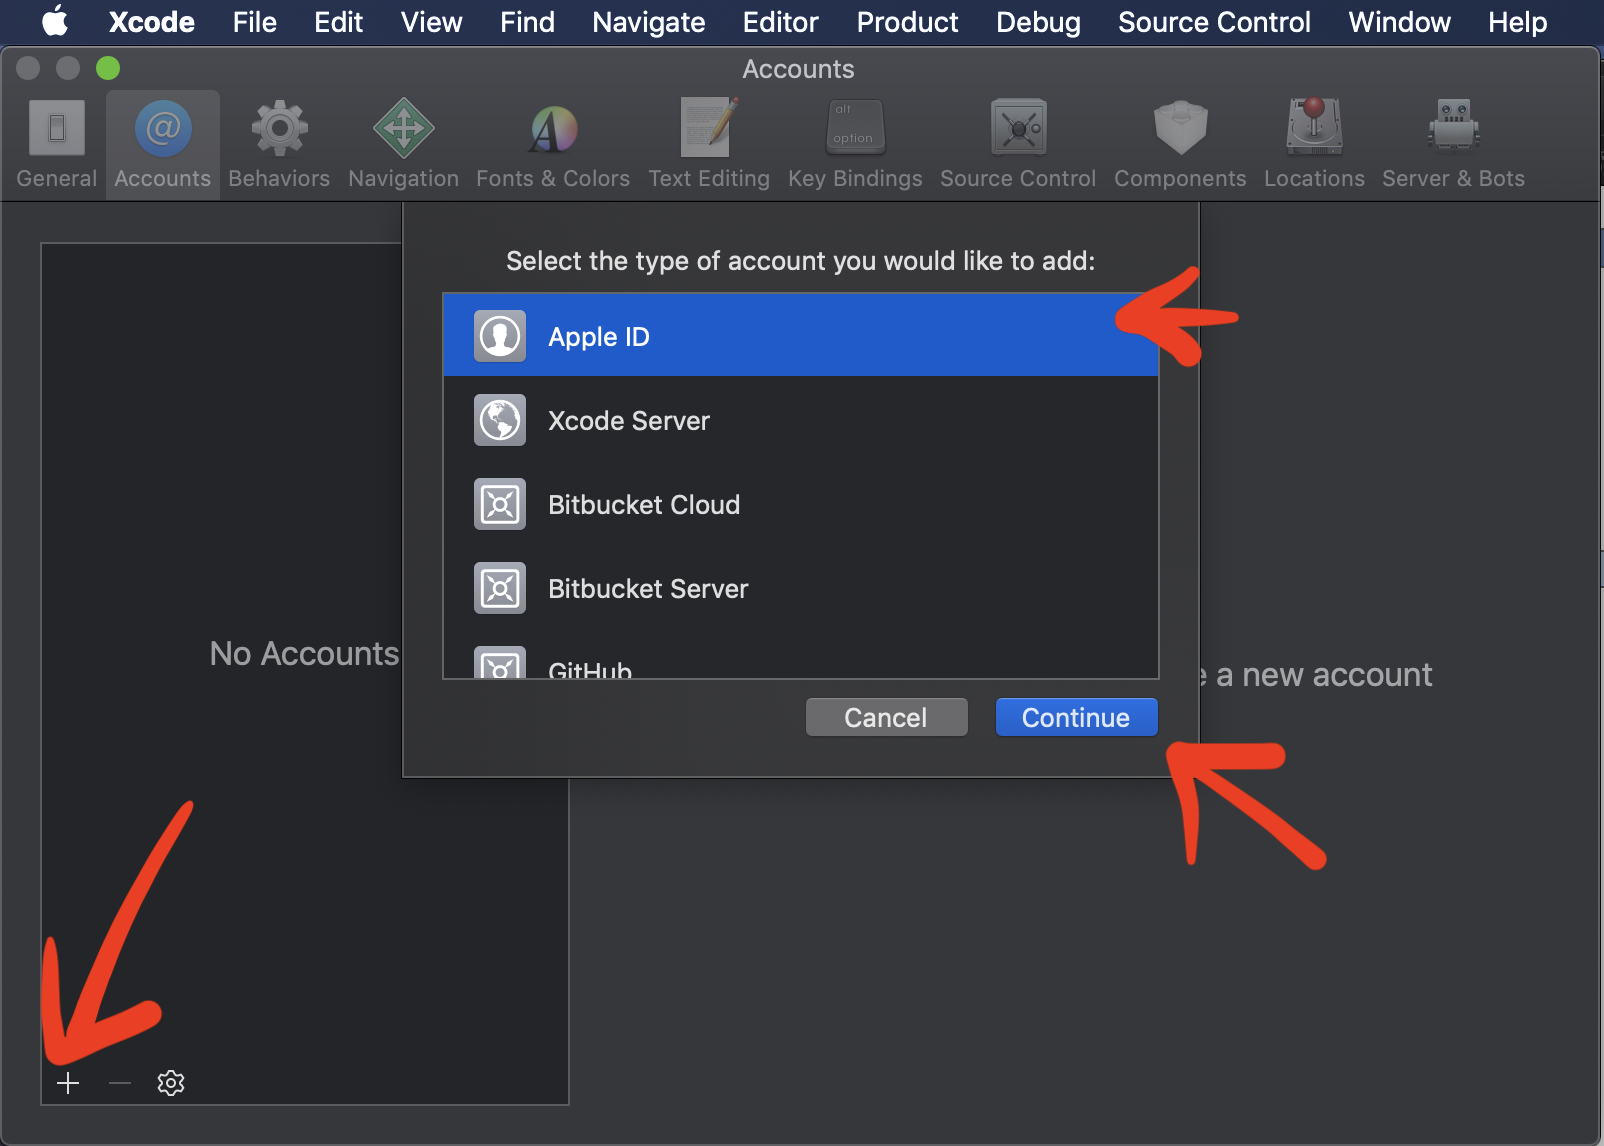Click the Xcode Server globe icon
The image size is (1604, 1146).
pos(500,420)
